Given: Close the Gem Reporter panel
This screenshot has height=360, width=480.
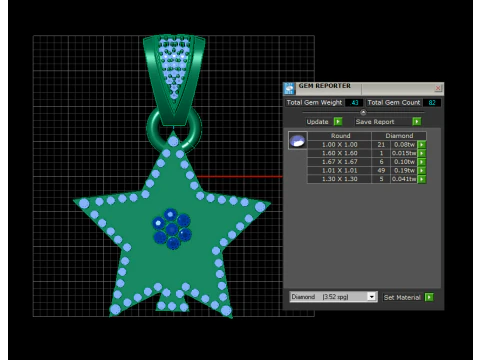Looking at the screenshot, I should tap(438, 88).
